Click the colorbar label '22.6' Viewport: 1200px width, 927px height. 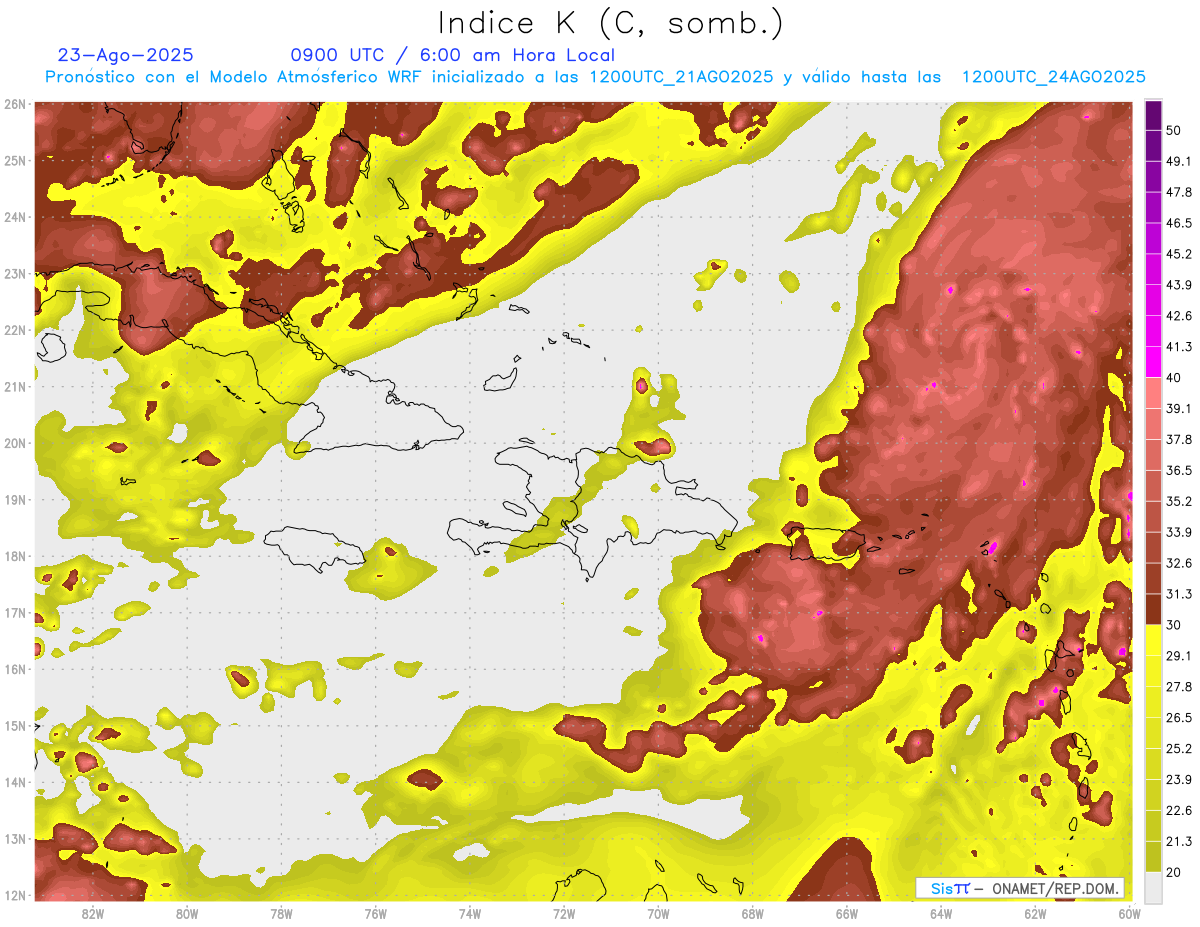tap(1178, 811)
